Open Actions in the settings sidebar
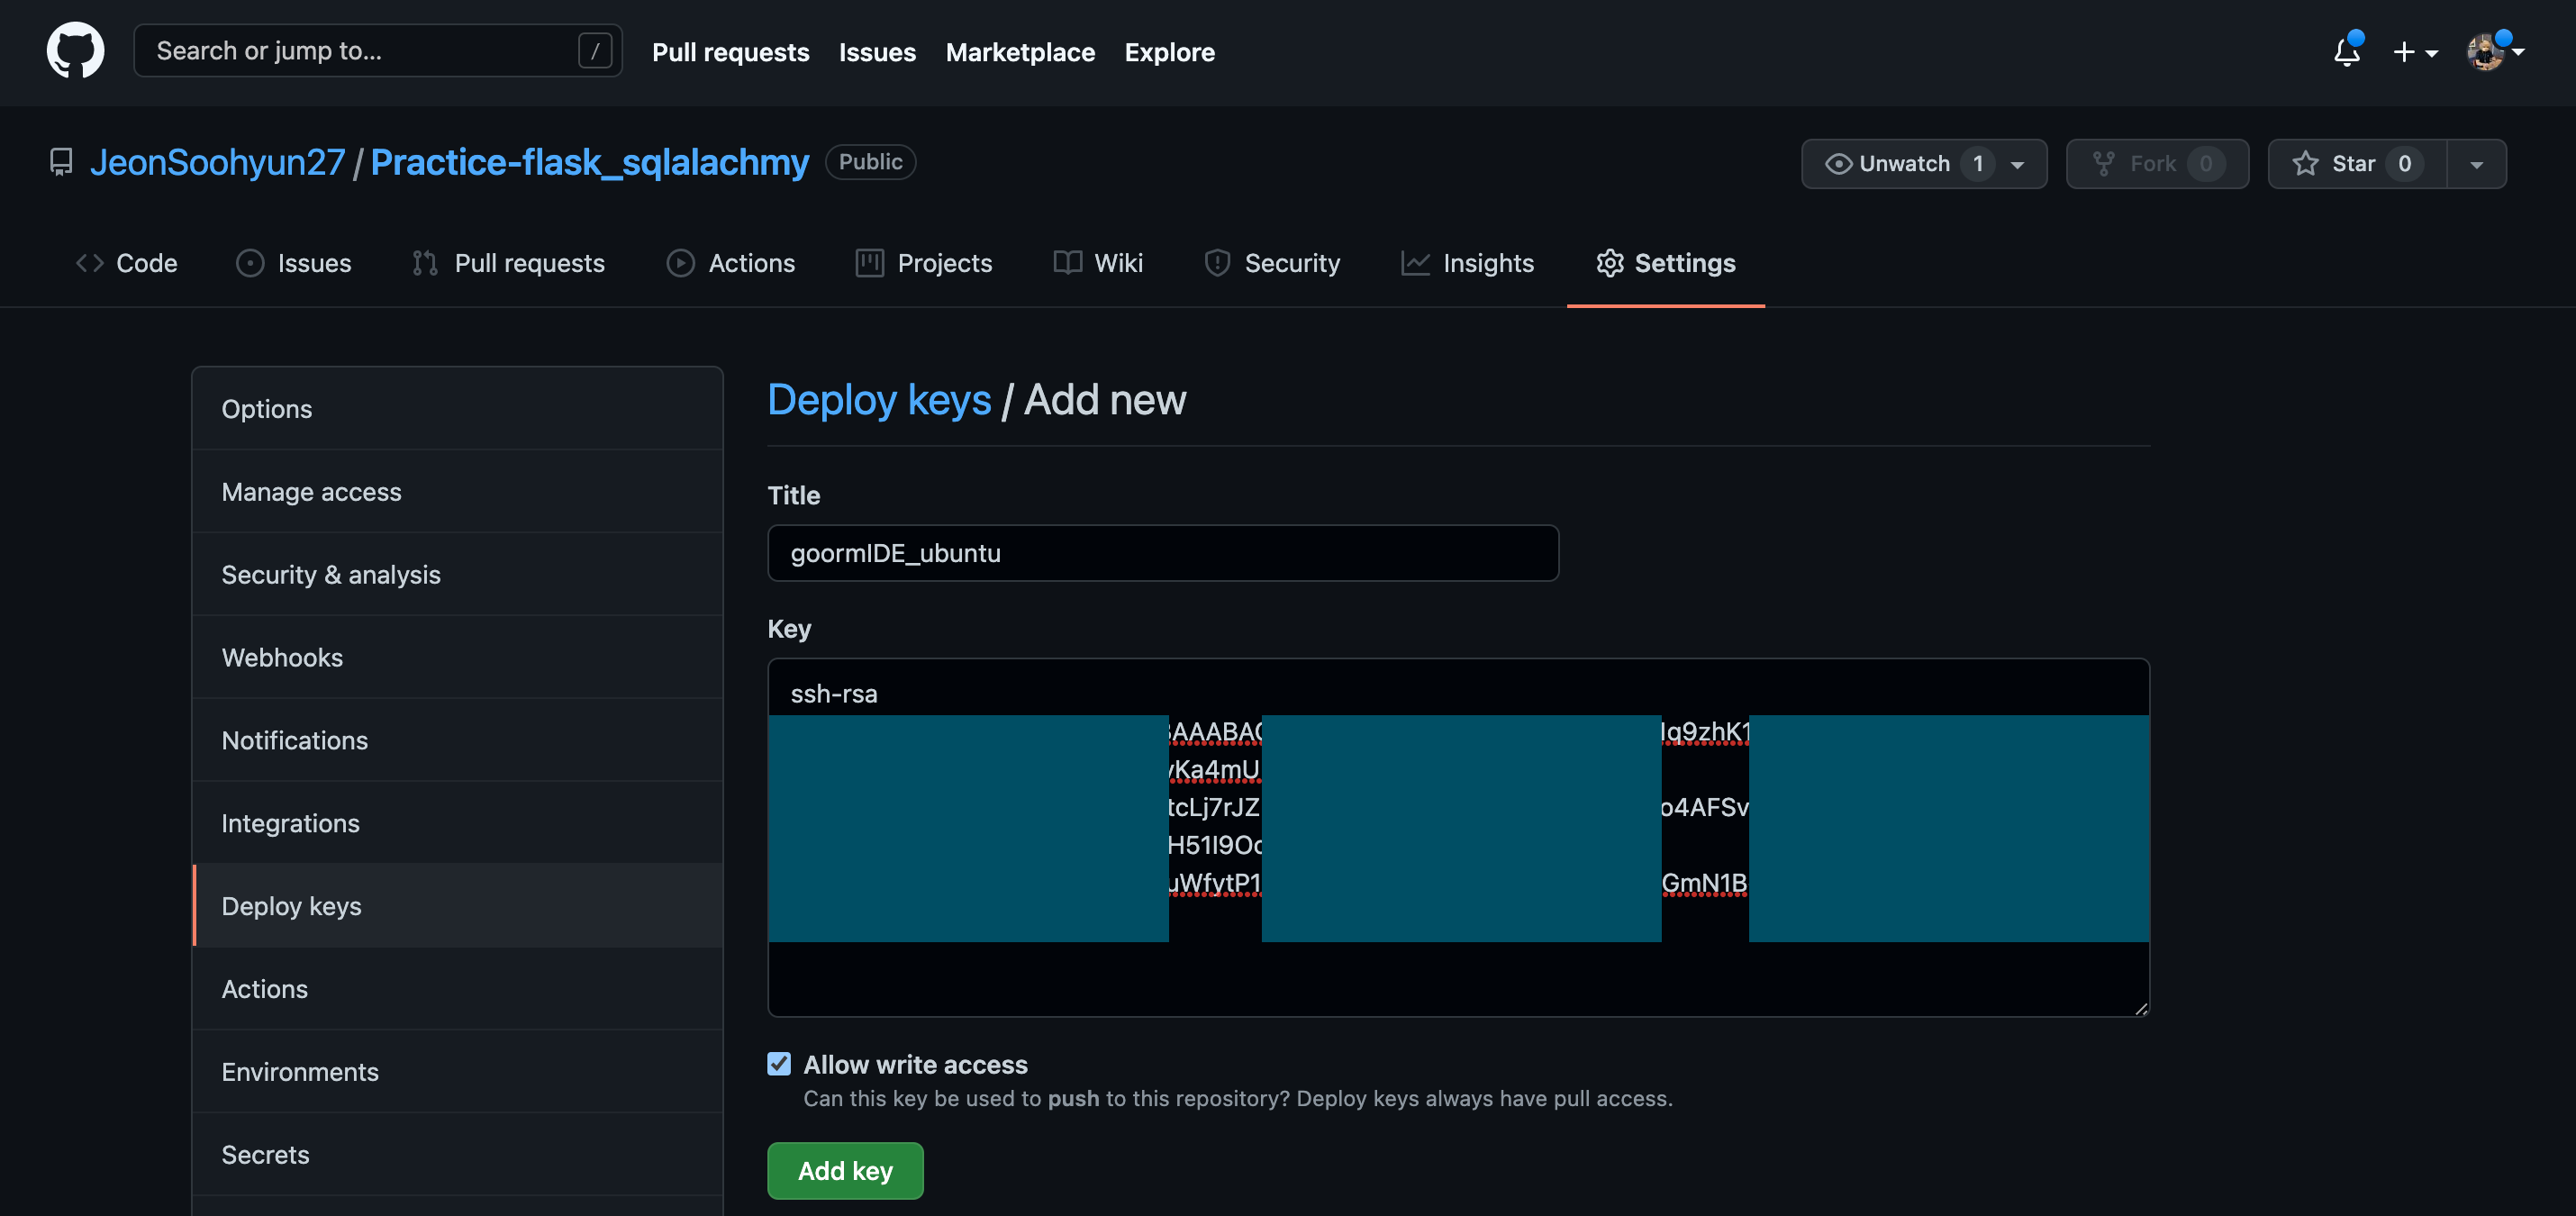 (457, 989)
